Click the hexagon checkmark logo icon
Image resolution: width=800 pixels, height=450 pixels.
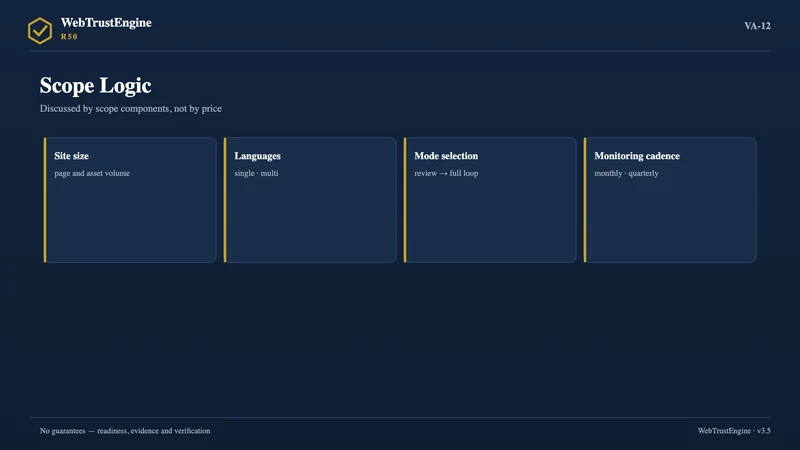pos(40,31)
